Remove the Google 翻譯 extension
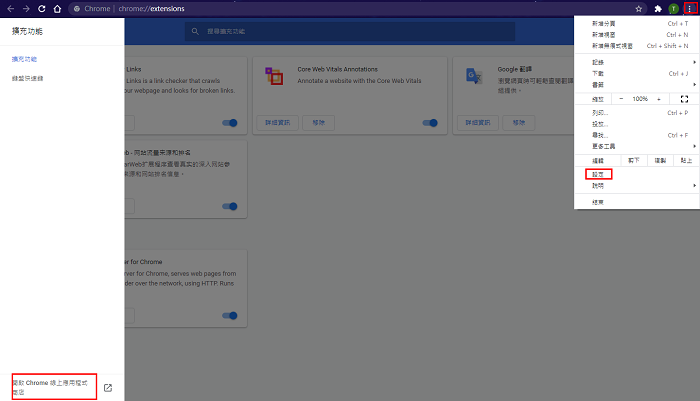Viewport: 700px width, 401px height. (518, 122)
